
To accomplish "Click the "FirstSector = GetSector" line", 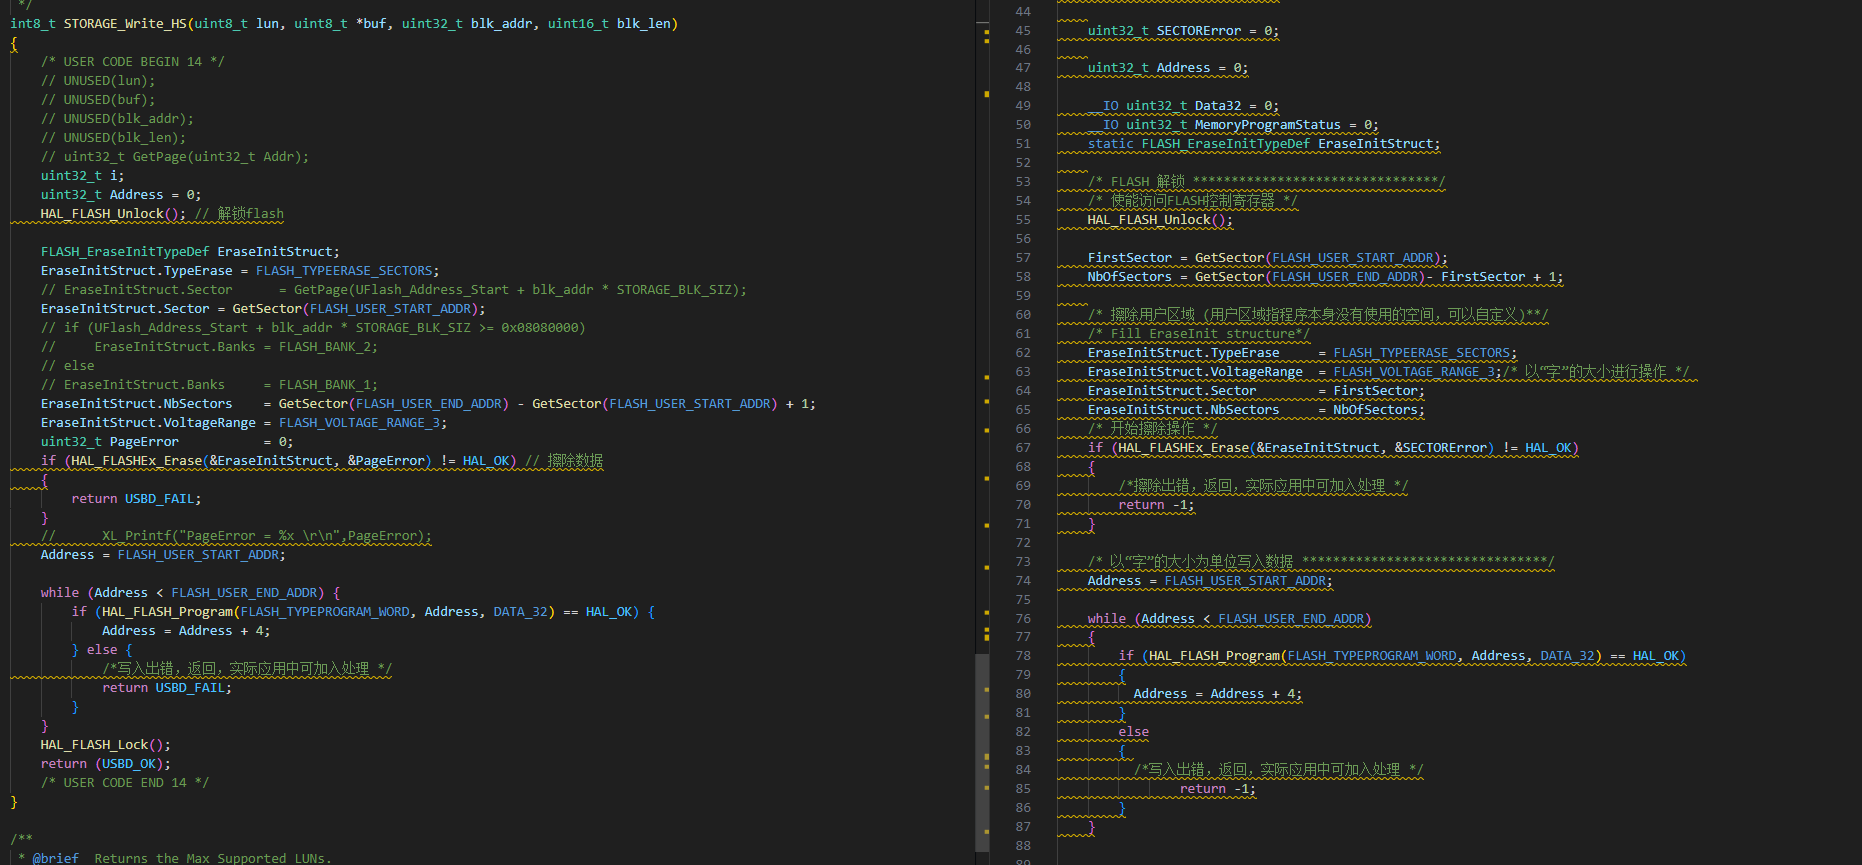I will (x=1267, y=257).
